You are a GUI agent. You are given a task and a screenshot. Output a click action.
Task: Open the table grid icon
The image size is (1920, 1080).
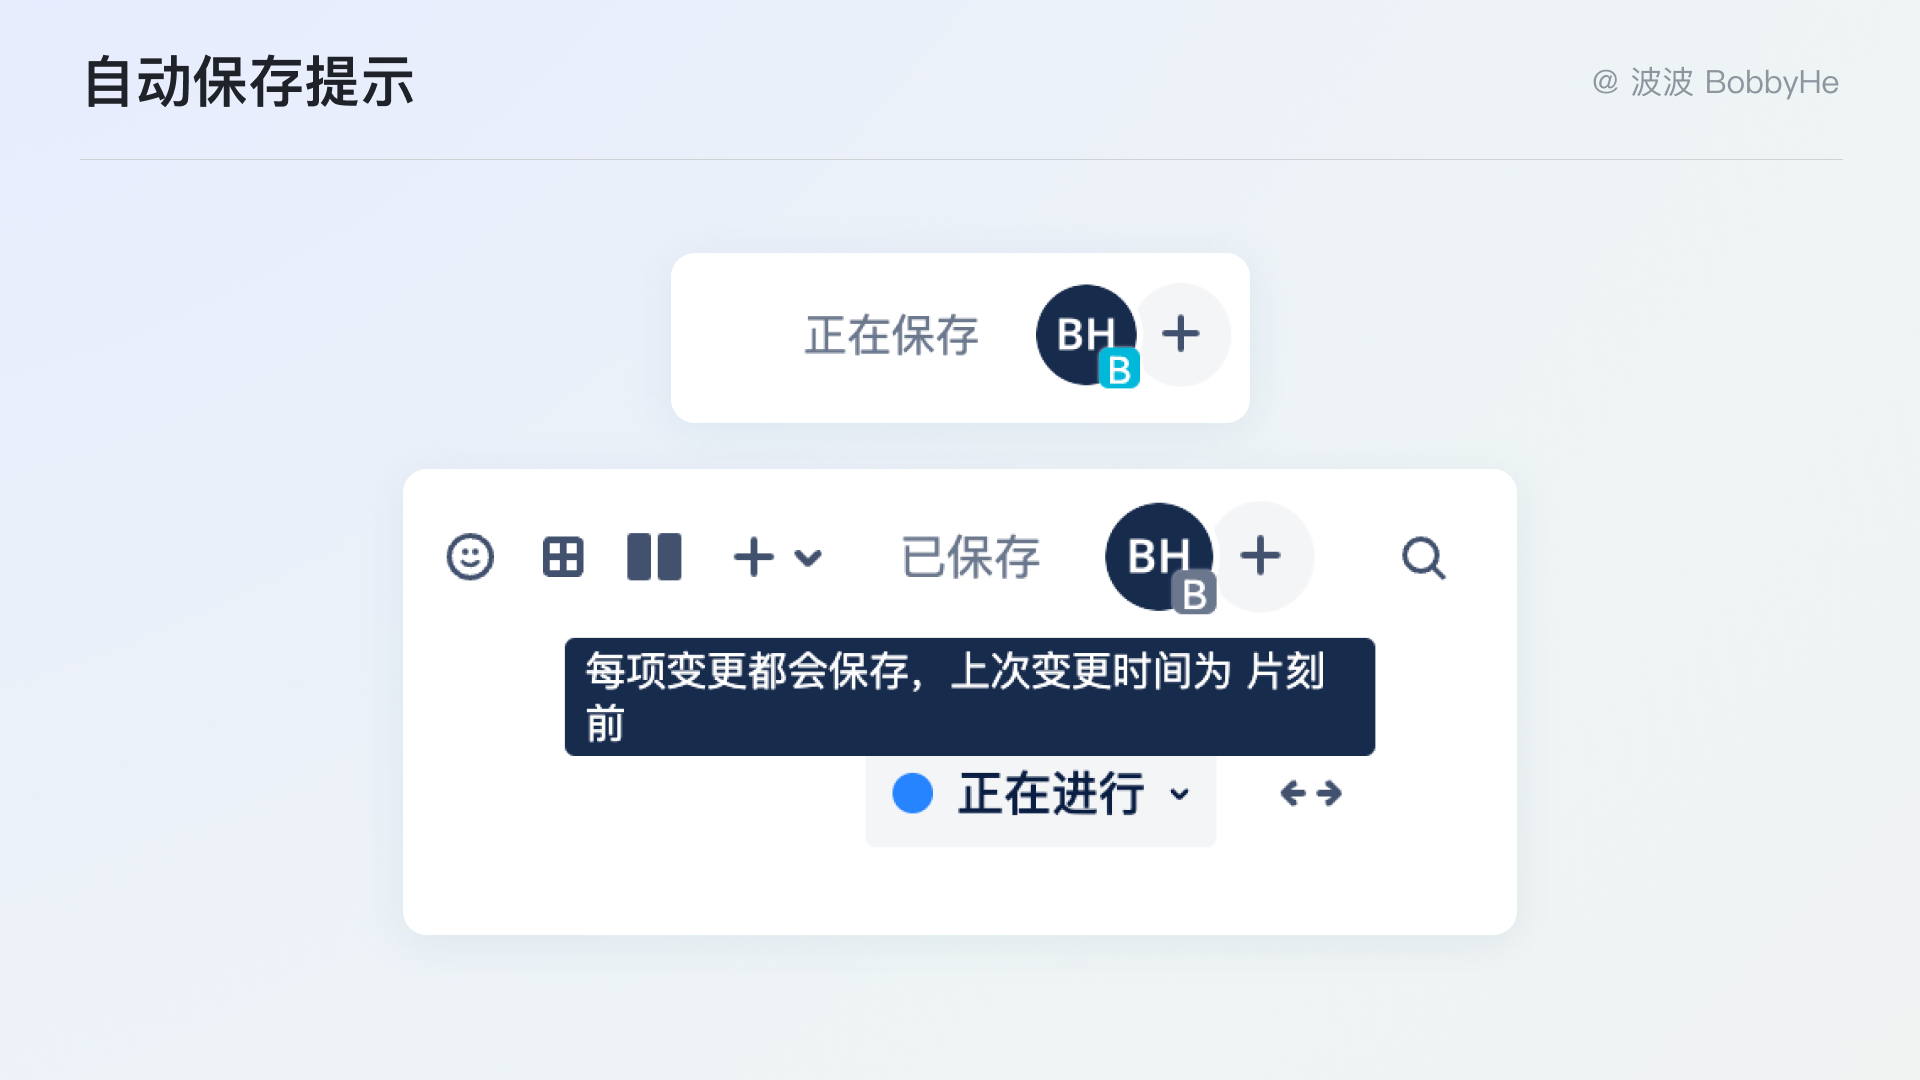[x=563, y=557]
